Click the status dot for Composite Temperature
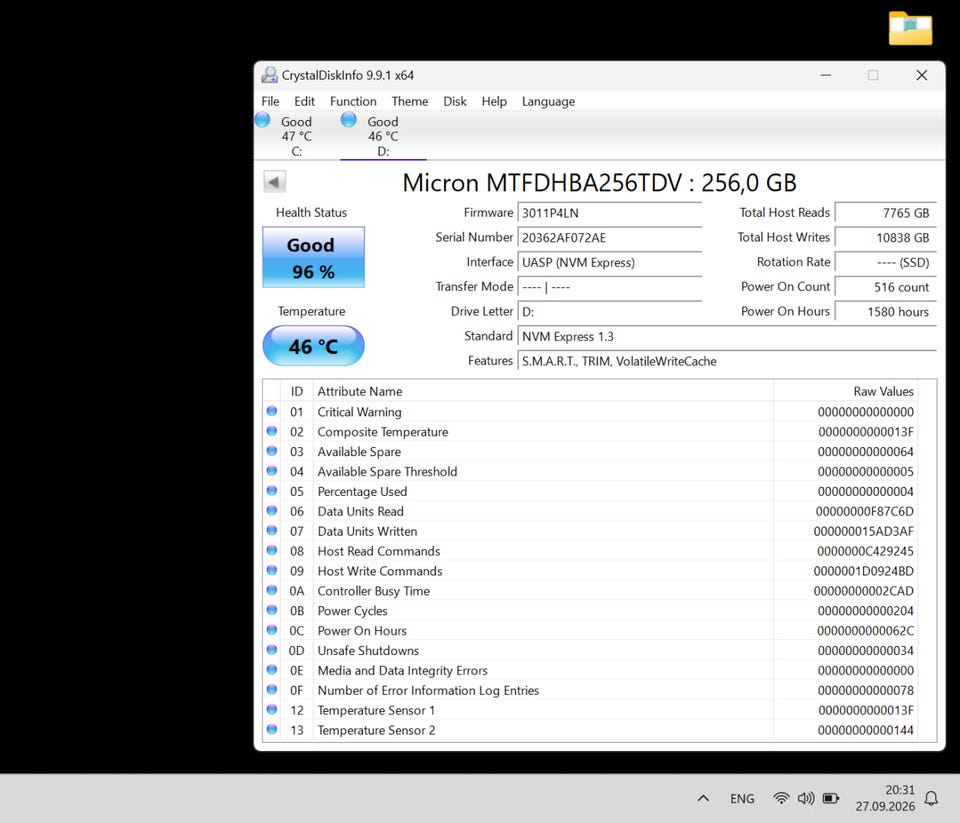This screenshot has height=823, width=960. coord(272,431)
